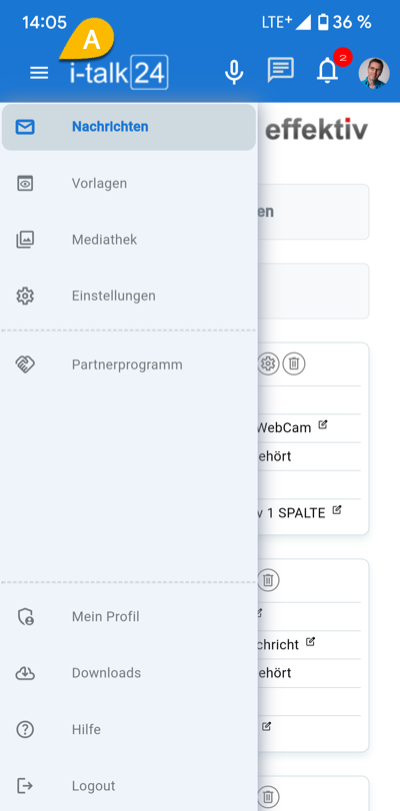This screenshot has height=811, width=400.
Task: Click Logout in the drawer
Action: pos(129,786)
